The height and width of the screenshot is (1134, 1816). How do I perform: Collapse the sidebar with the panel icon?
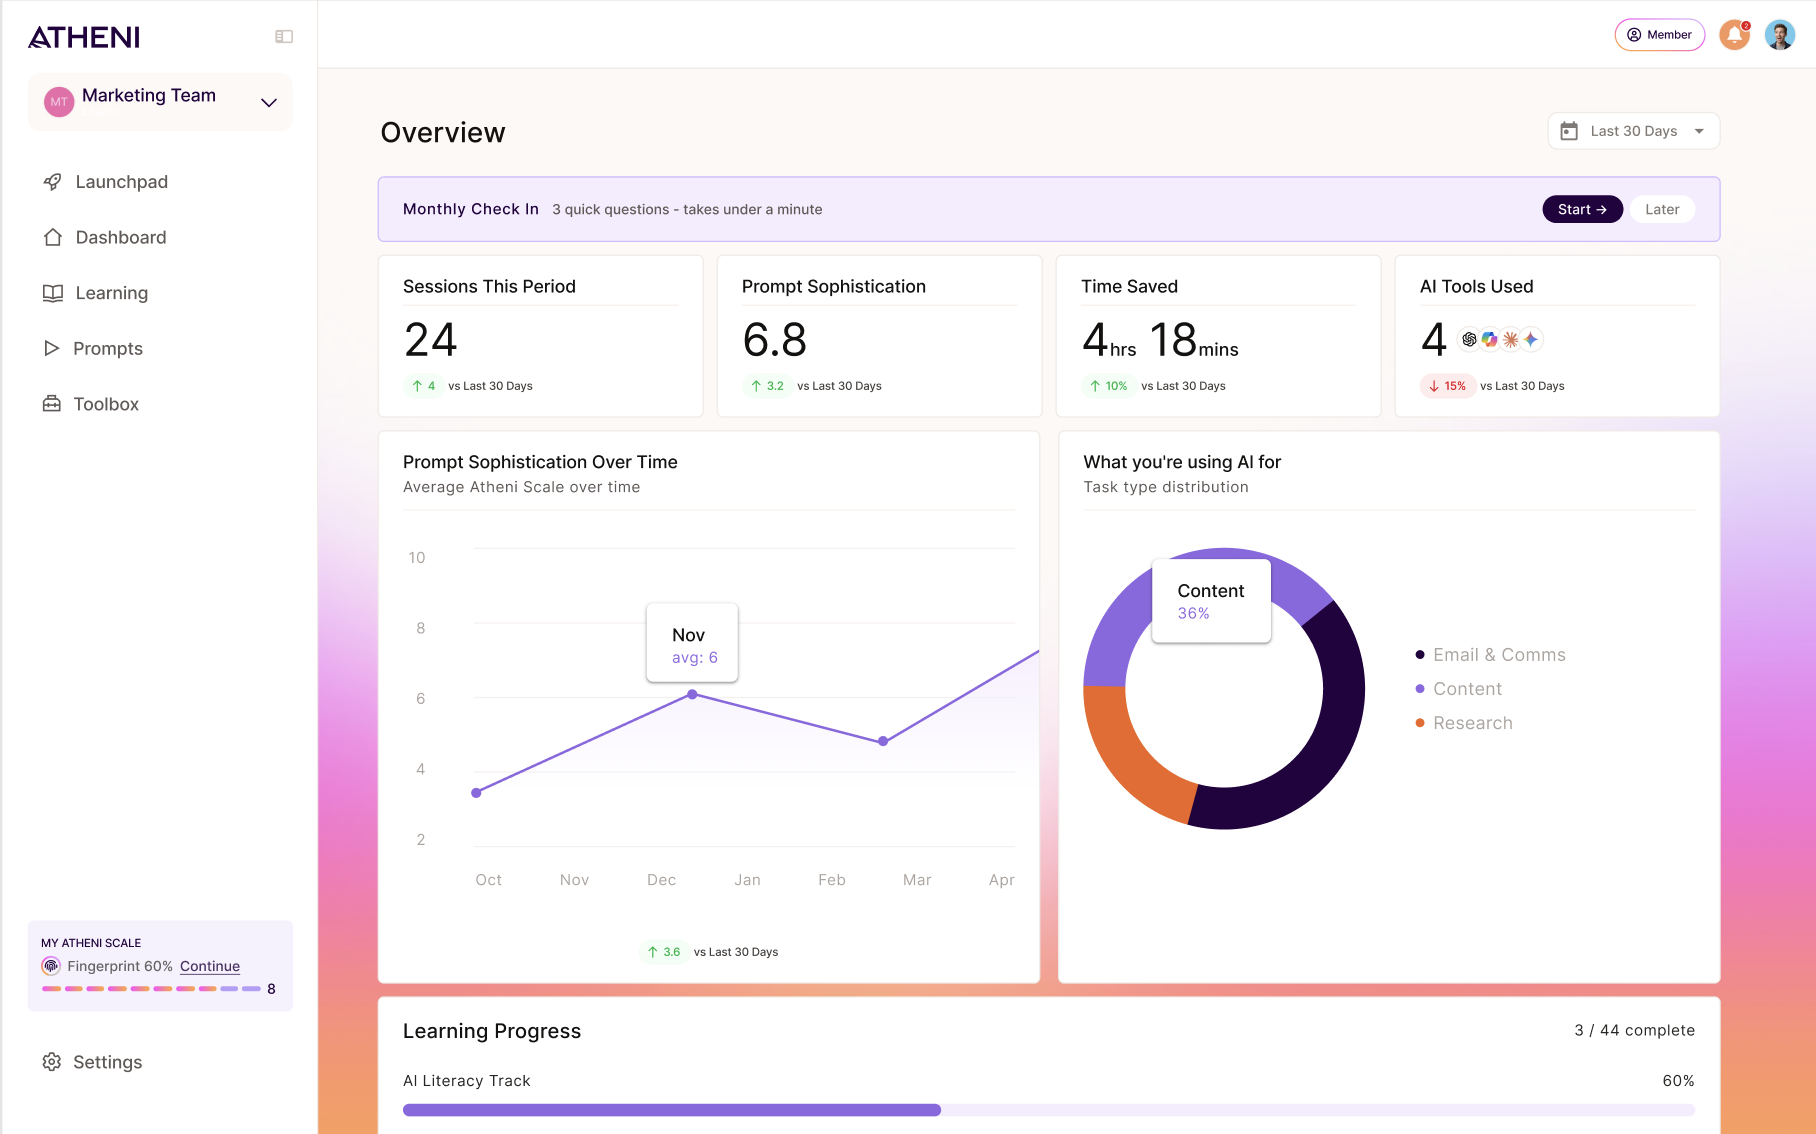coord(284,37)
